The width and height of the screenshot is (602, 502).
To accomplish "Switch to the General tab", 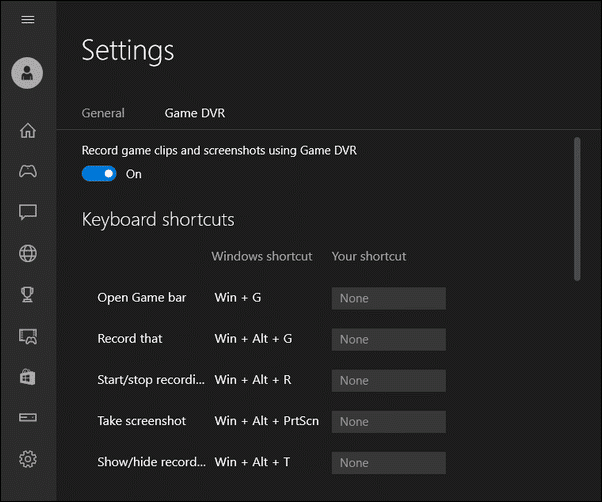I will coord(103,113).
